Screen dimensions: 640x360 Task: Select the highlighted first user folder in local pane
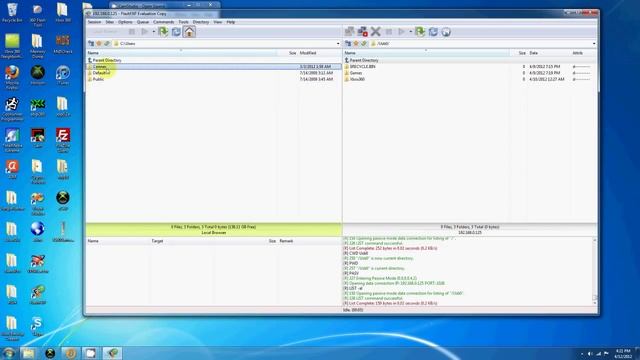[x=214, y=67]
